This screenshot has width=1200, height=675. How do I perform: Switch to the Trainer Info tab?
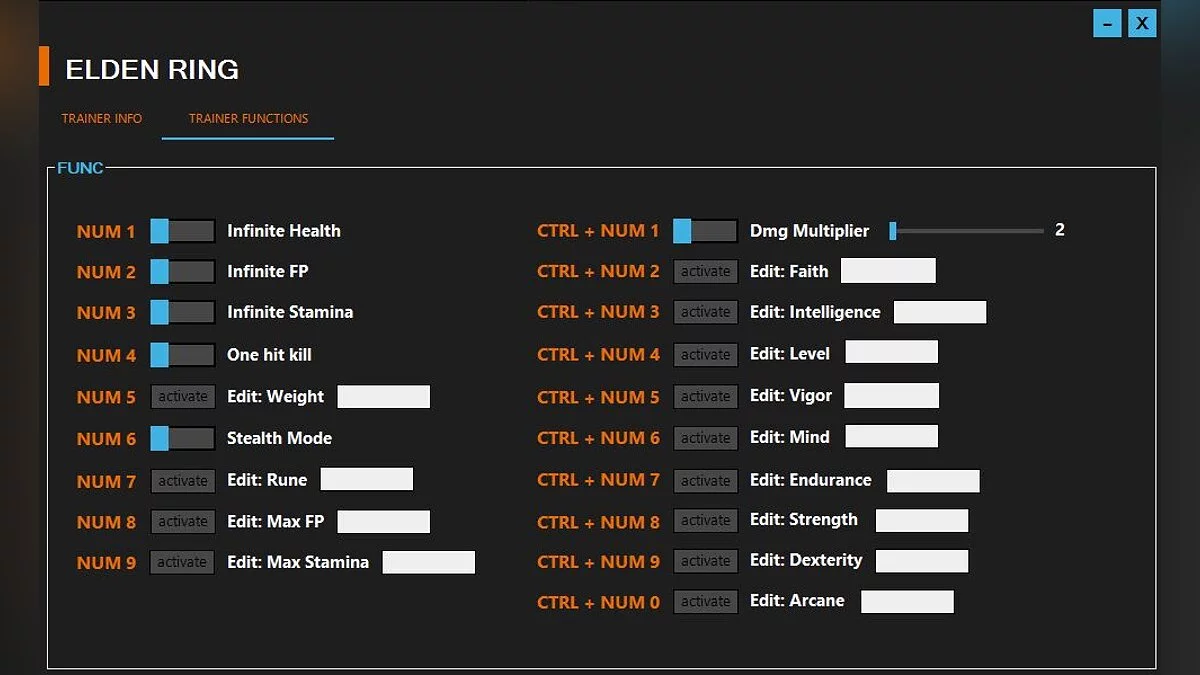click(102, 118)
